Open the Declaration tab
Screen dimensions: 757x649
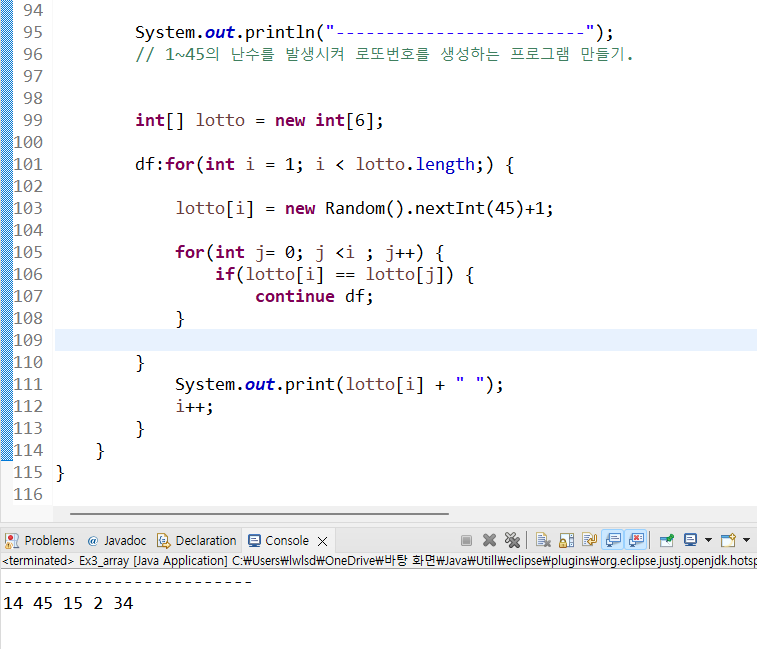pyautogui.click(x=196, y=540)
